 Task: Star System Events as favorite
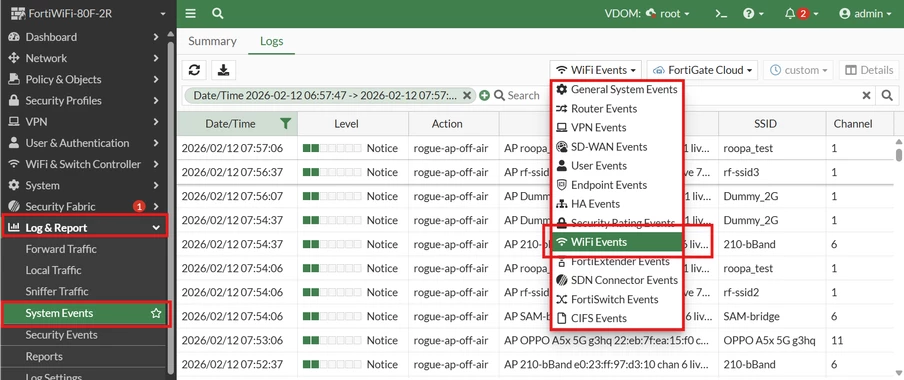[x=156, y=313]
